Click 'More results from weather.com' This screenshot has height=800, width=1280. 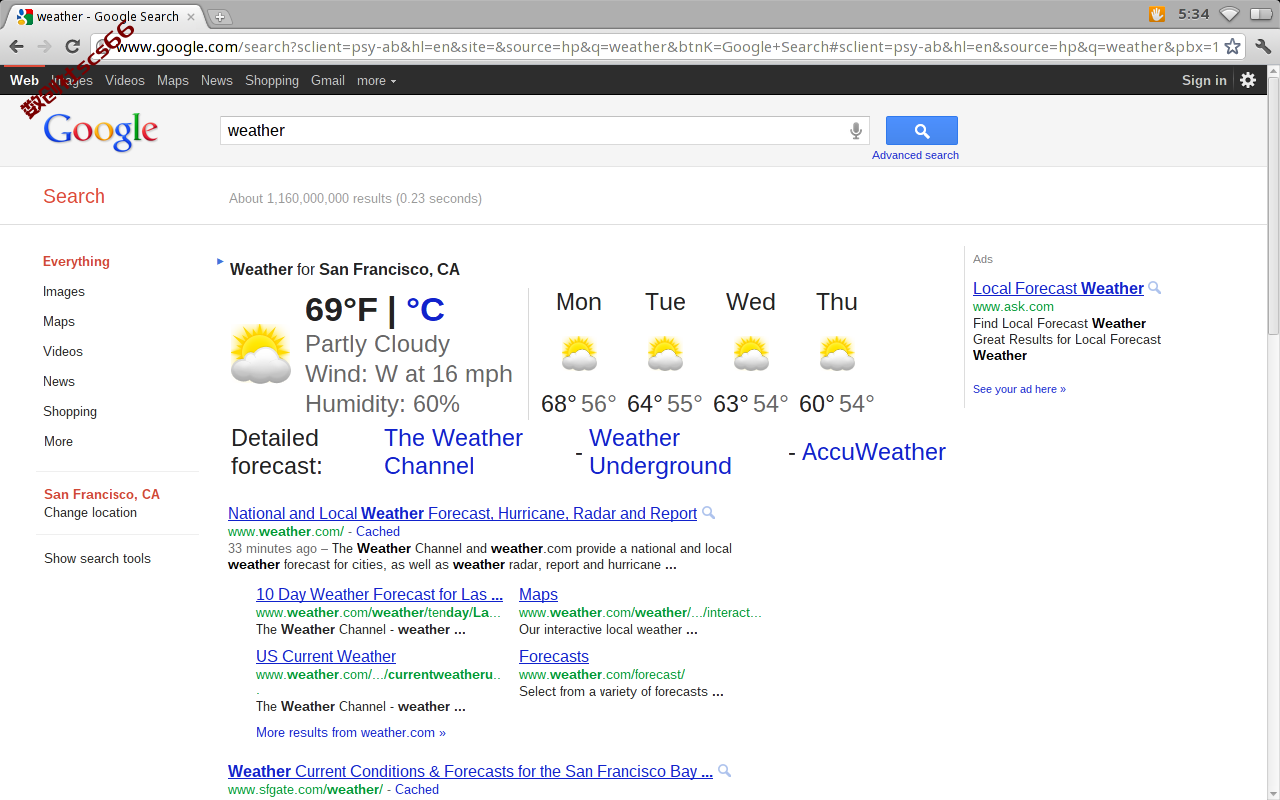tap(351, 732)
